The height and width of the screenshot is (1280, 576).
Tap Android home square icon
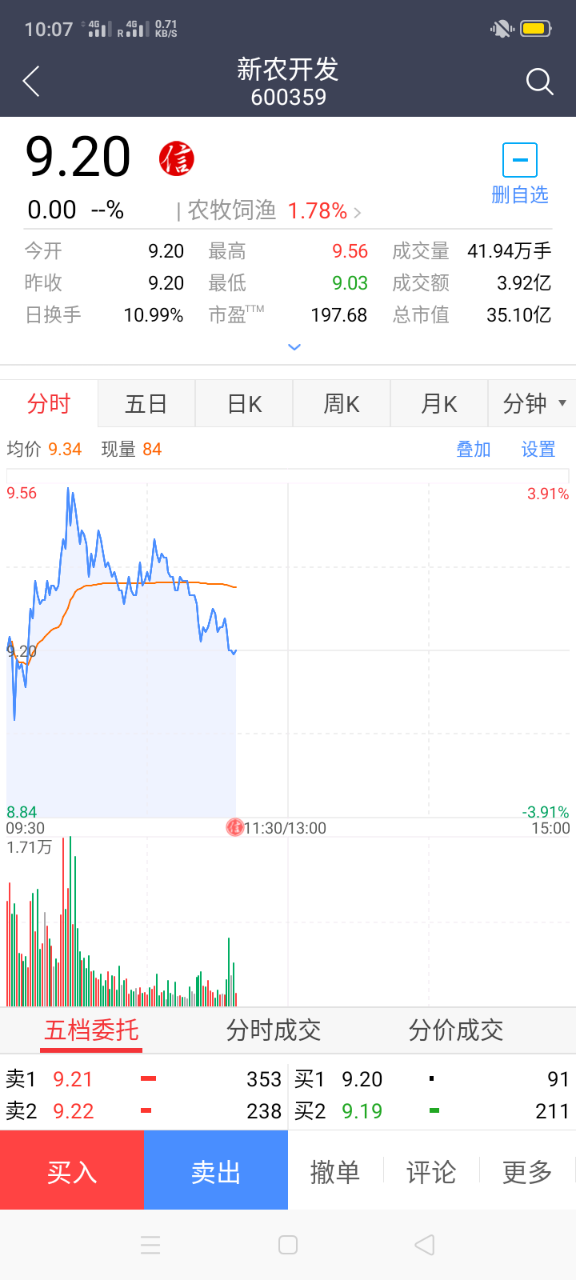(288, 1244)
